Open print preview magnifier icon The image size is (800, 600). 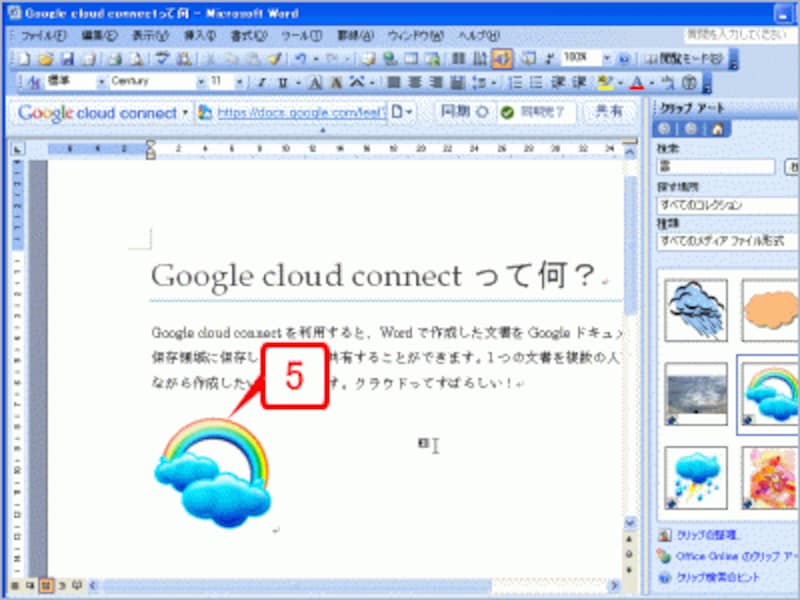pyautogui.click(x=137, y=59)
